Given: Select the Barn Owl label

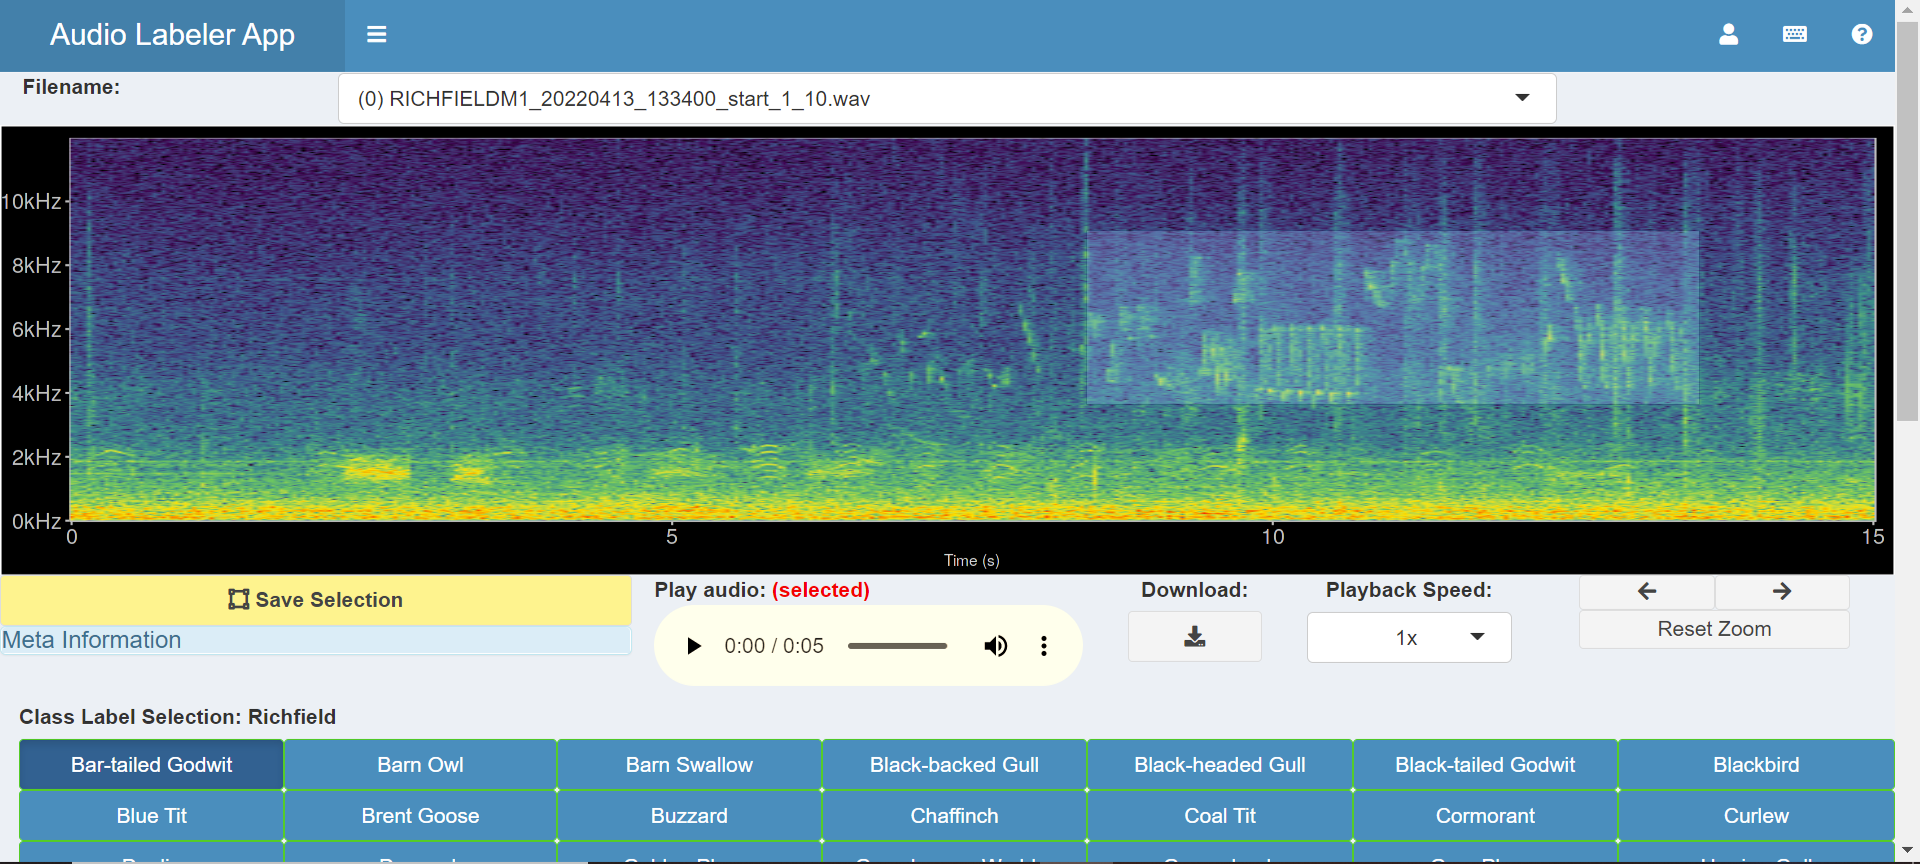Looking at the screenshot, I should pos(420,765).
